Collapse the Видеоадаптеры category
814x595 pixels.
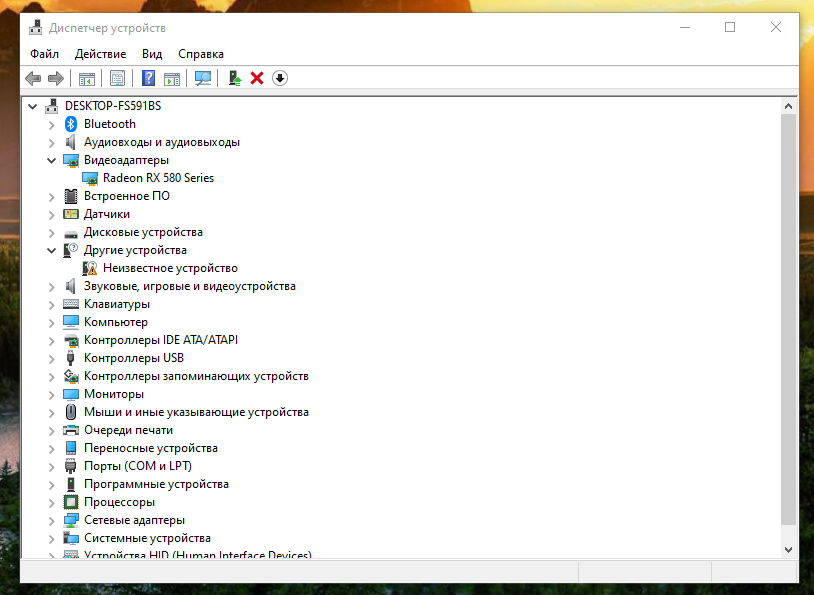coord(51,160)
